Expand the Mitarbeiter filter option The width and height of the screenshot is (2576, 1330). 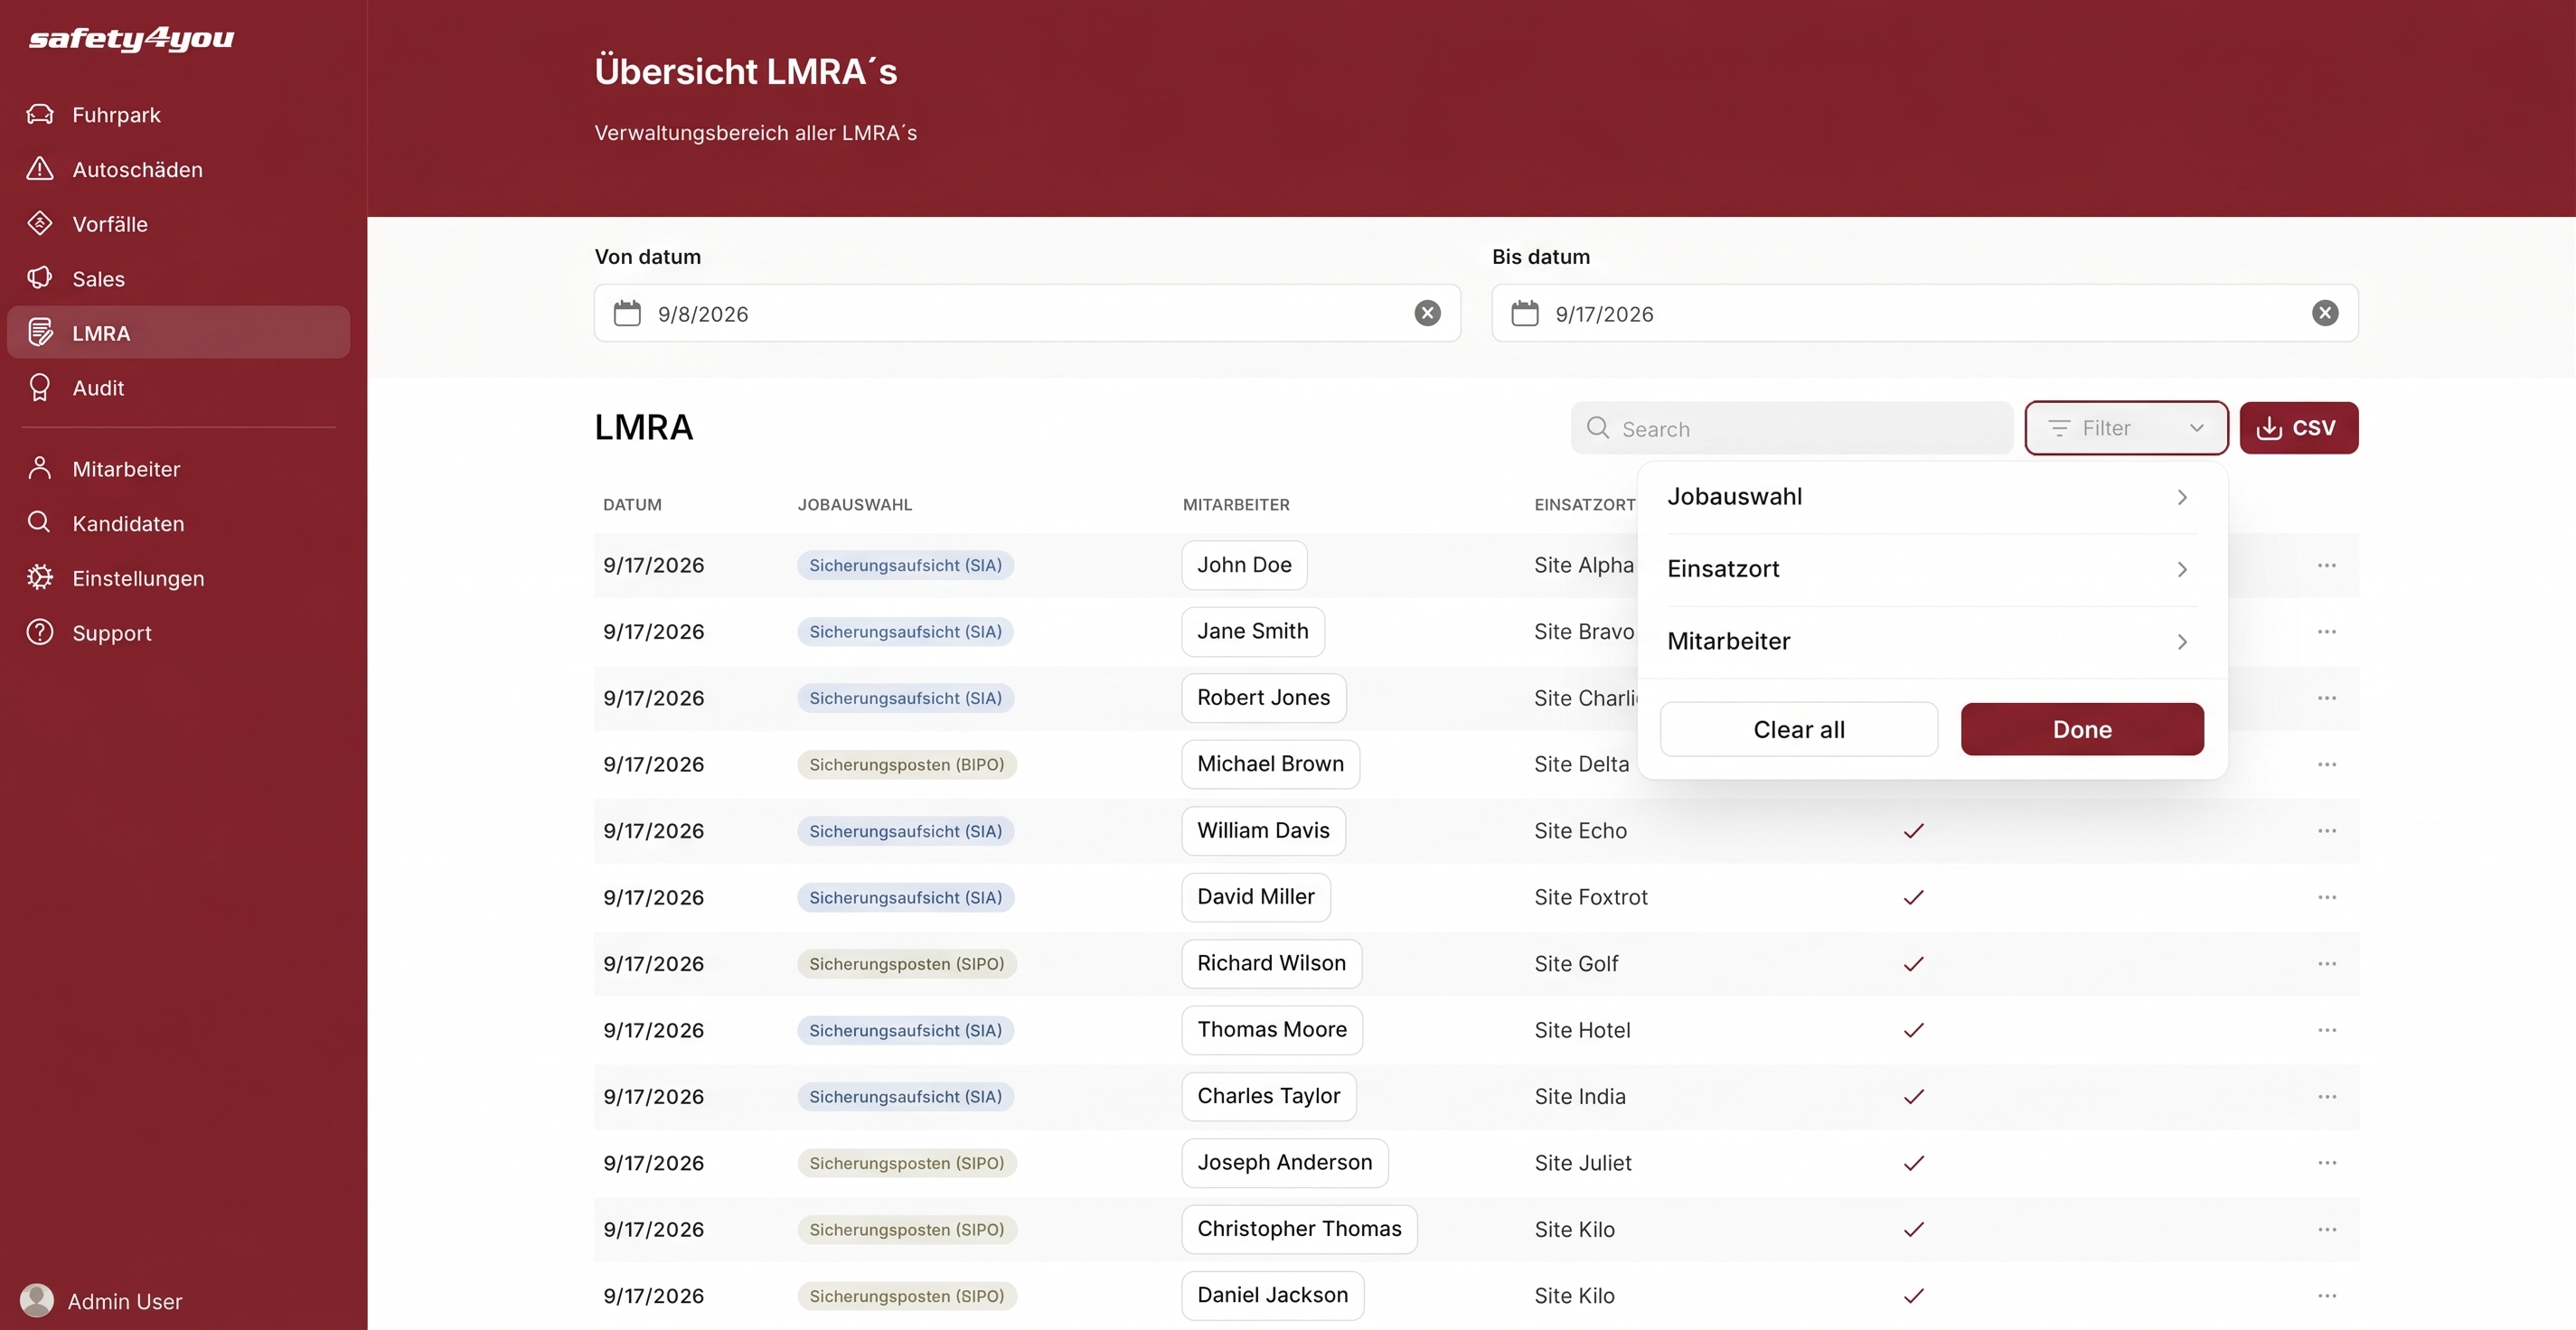[1932, 641]
